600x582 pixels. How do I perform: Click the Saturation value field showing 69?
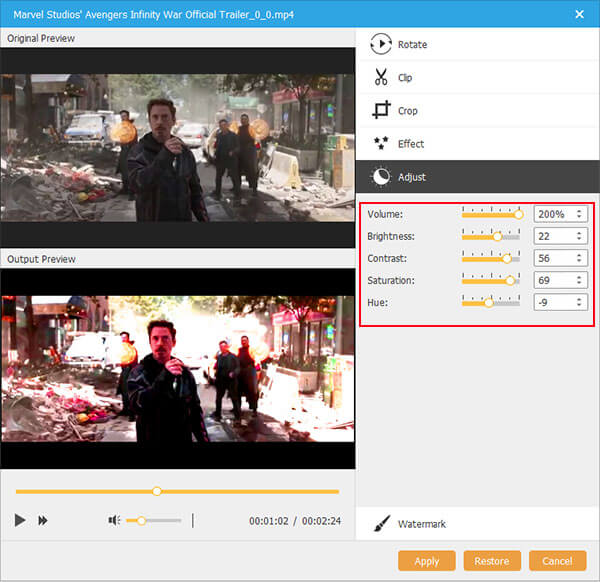(560, 280)
